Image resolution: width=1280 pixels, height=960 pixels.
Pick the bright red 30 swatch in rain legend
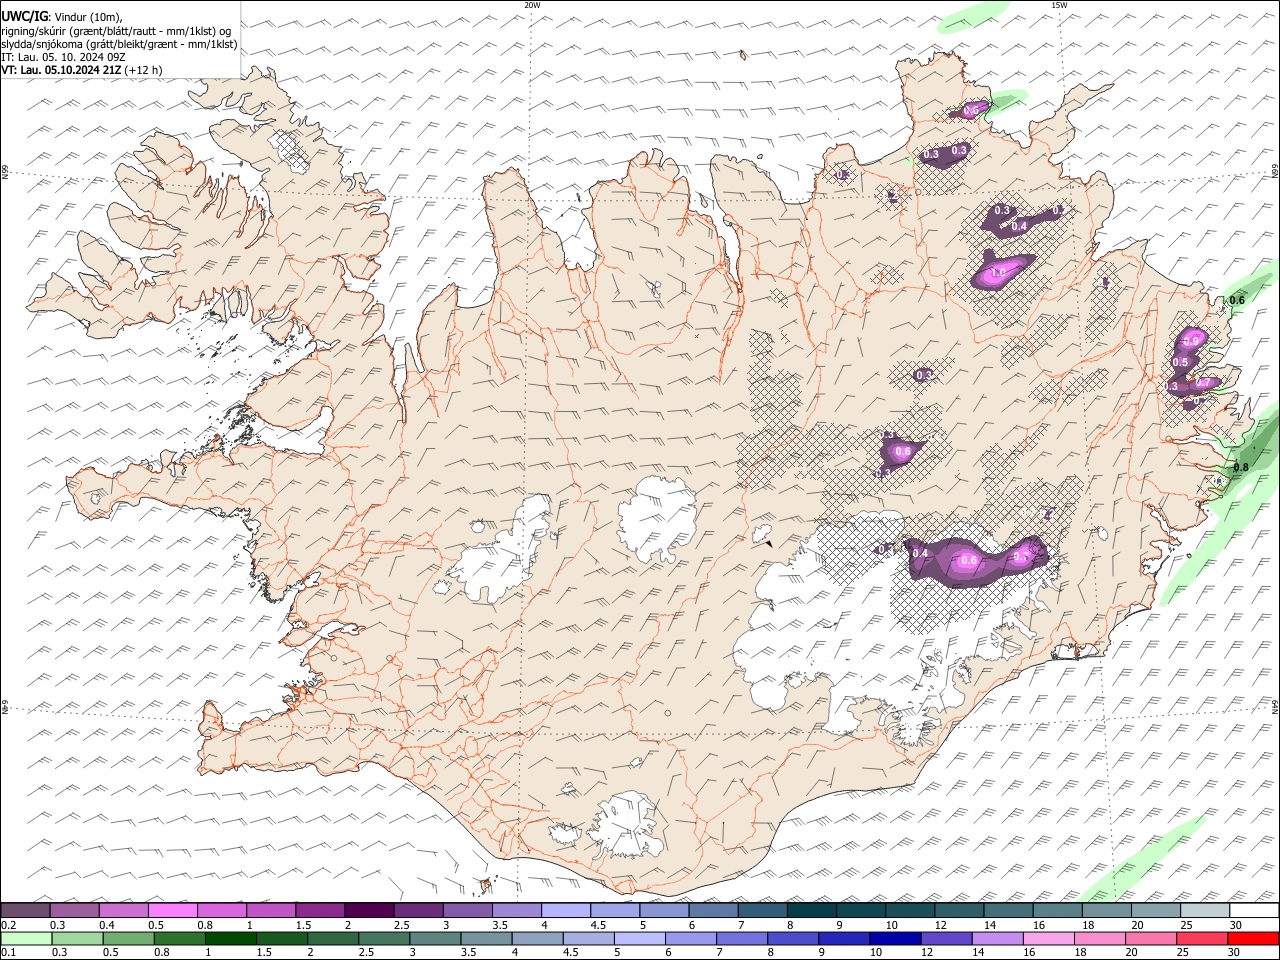(1253, 938)
